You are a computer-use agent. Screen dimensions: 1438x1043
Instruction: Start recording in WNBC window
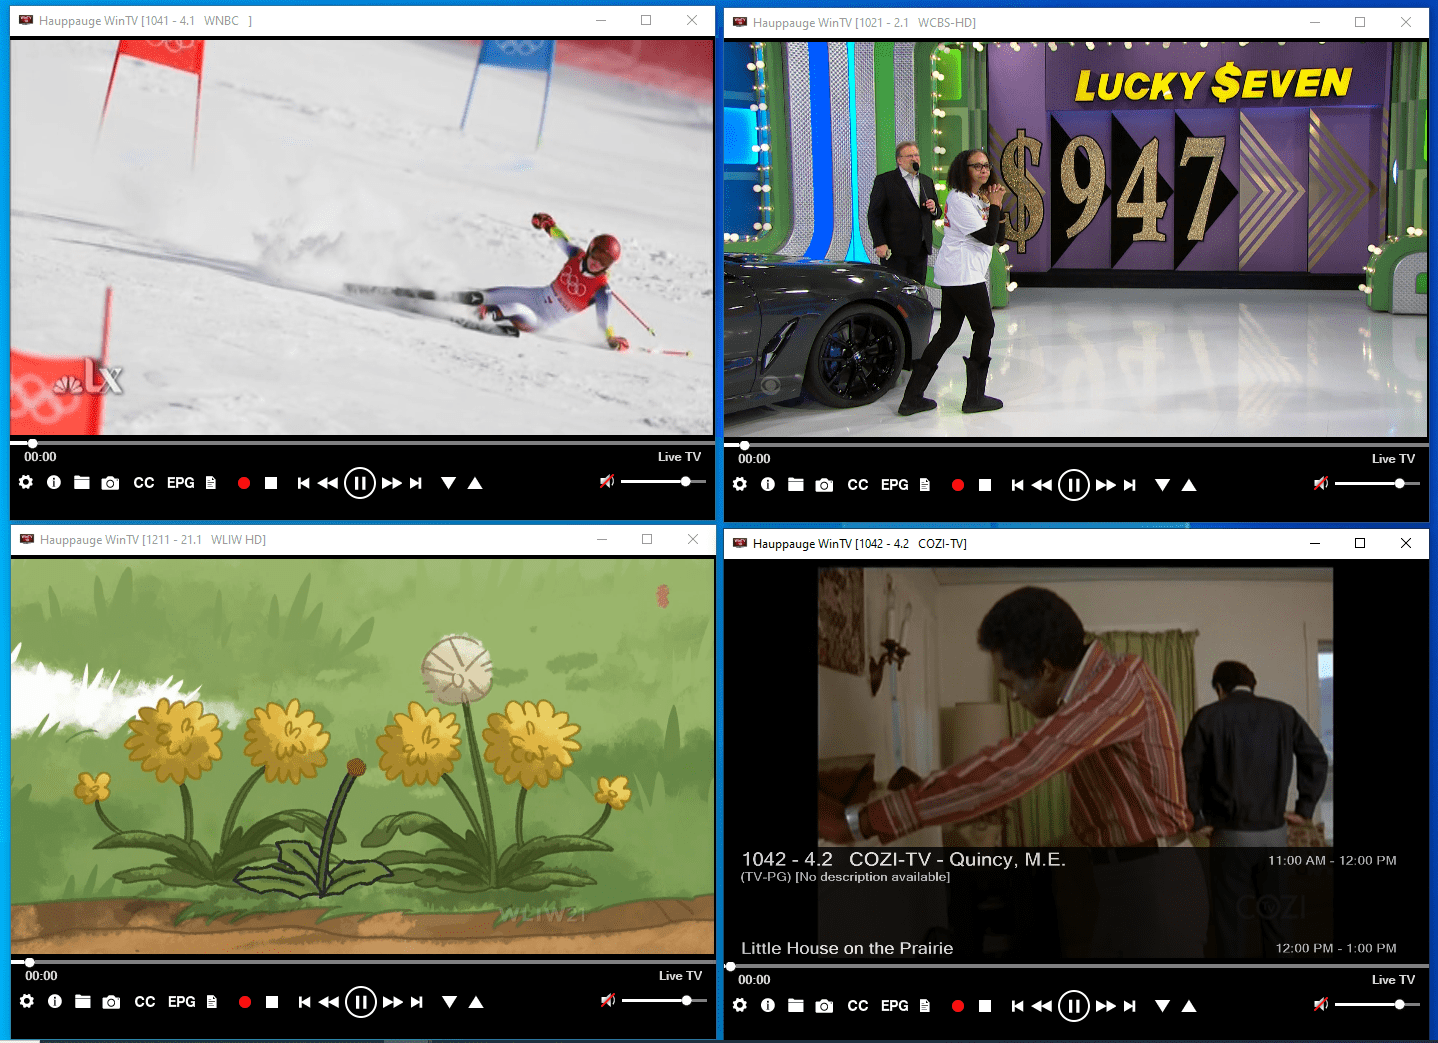coord(244,483)
